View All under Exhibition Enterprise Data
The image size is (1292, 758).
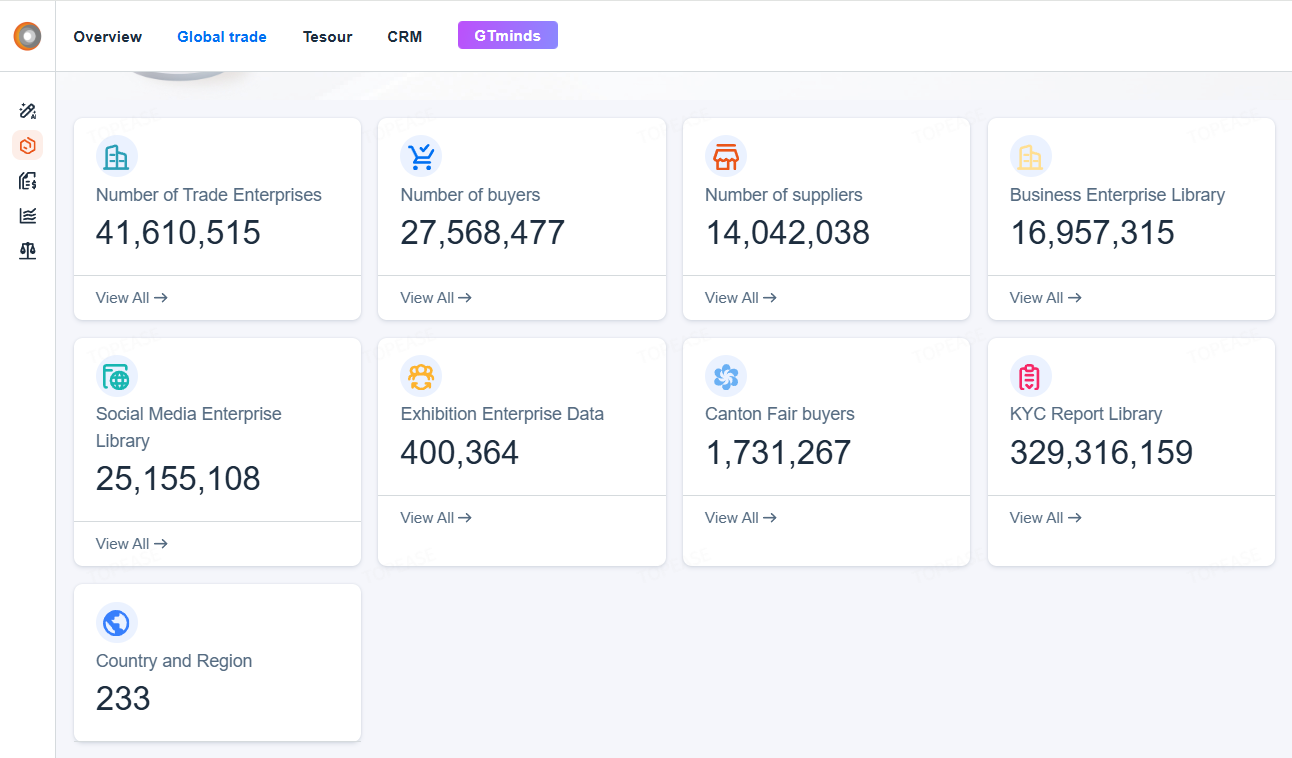point(436,518)
